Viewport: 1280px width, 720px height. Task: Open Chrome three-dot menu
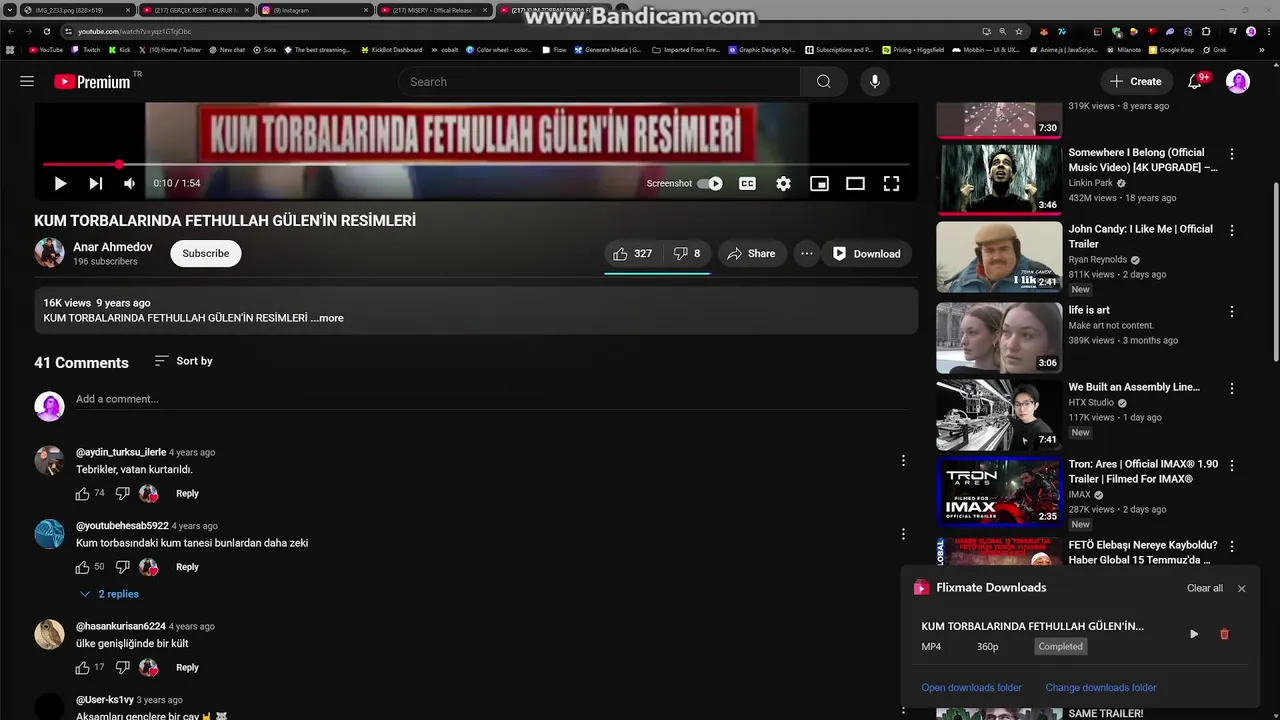(1267, 31)
